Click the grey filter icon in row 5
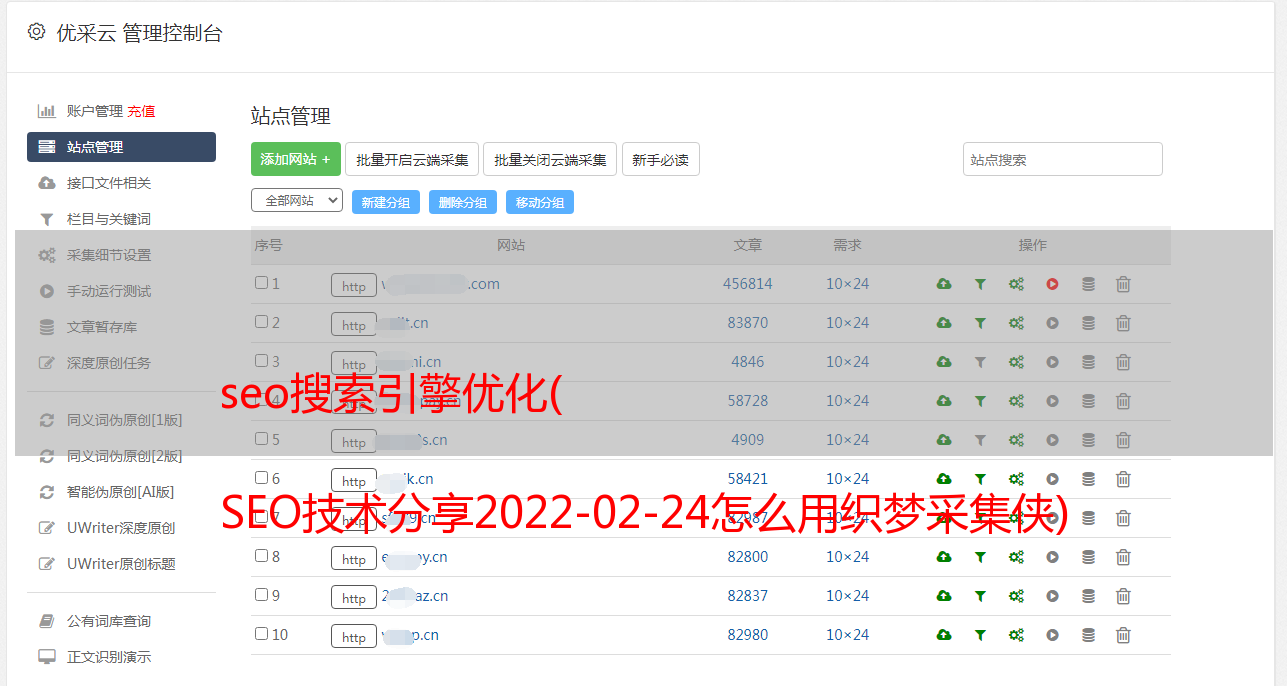1287x686 pixels. 980,440
